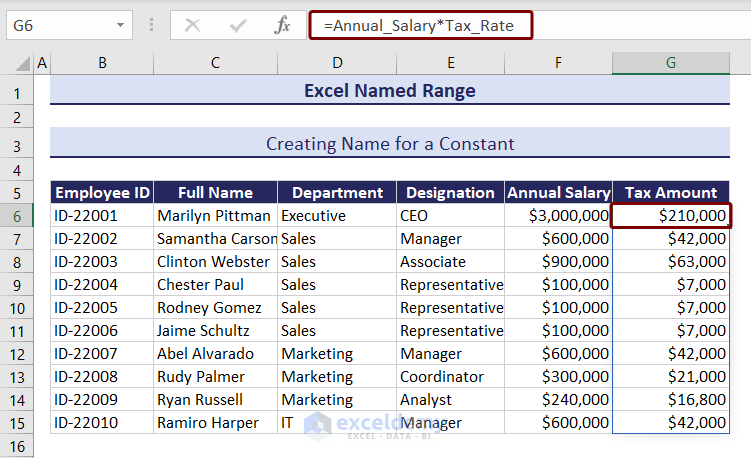Click the formula bar with =Annual_Salary*Tax_Rate
This screenshot has height=458, width=751.
point(420,25)
